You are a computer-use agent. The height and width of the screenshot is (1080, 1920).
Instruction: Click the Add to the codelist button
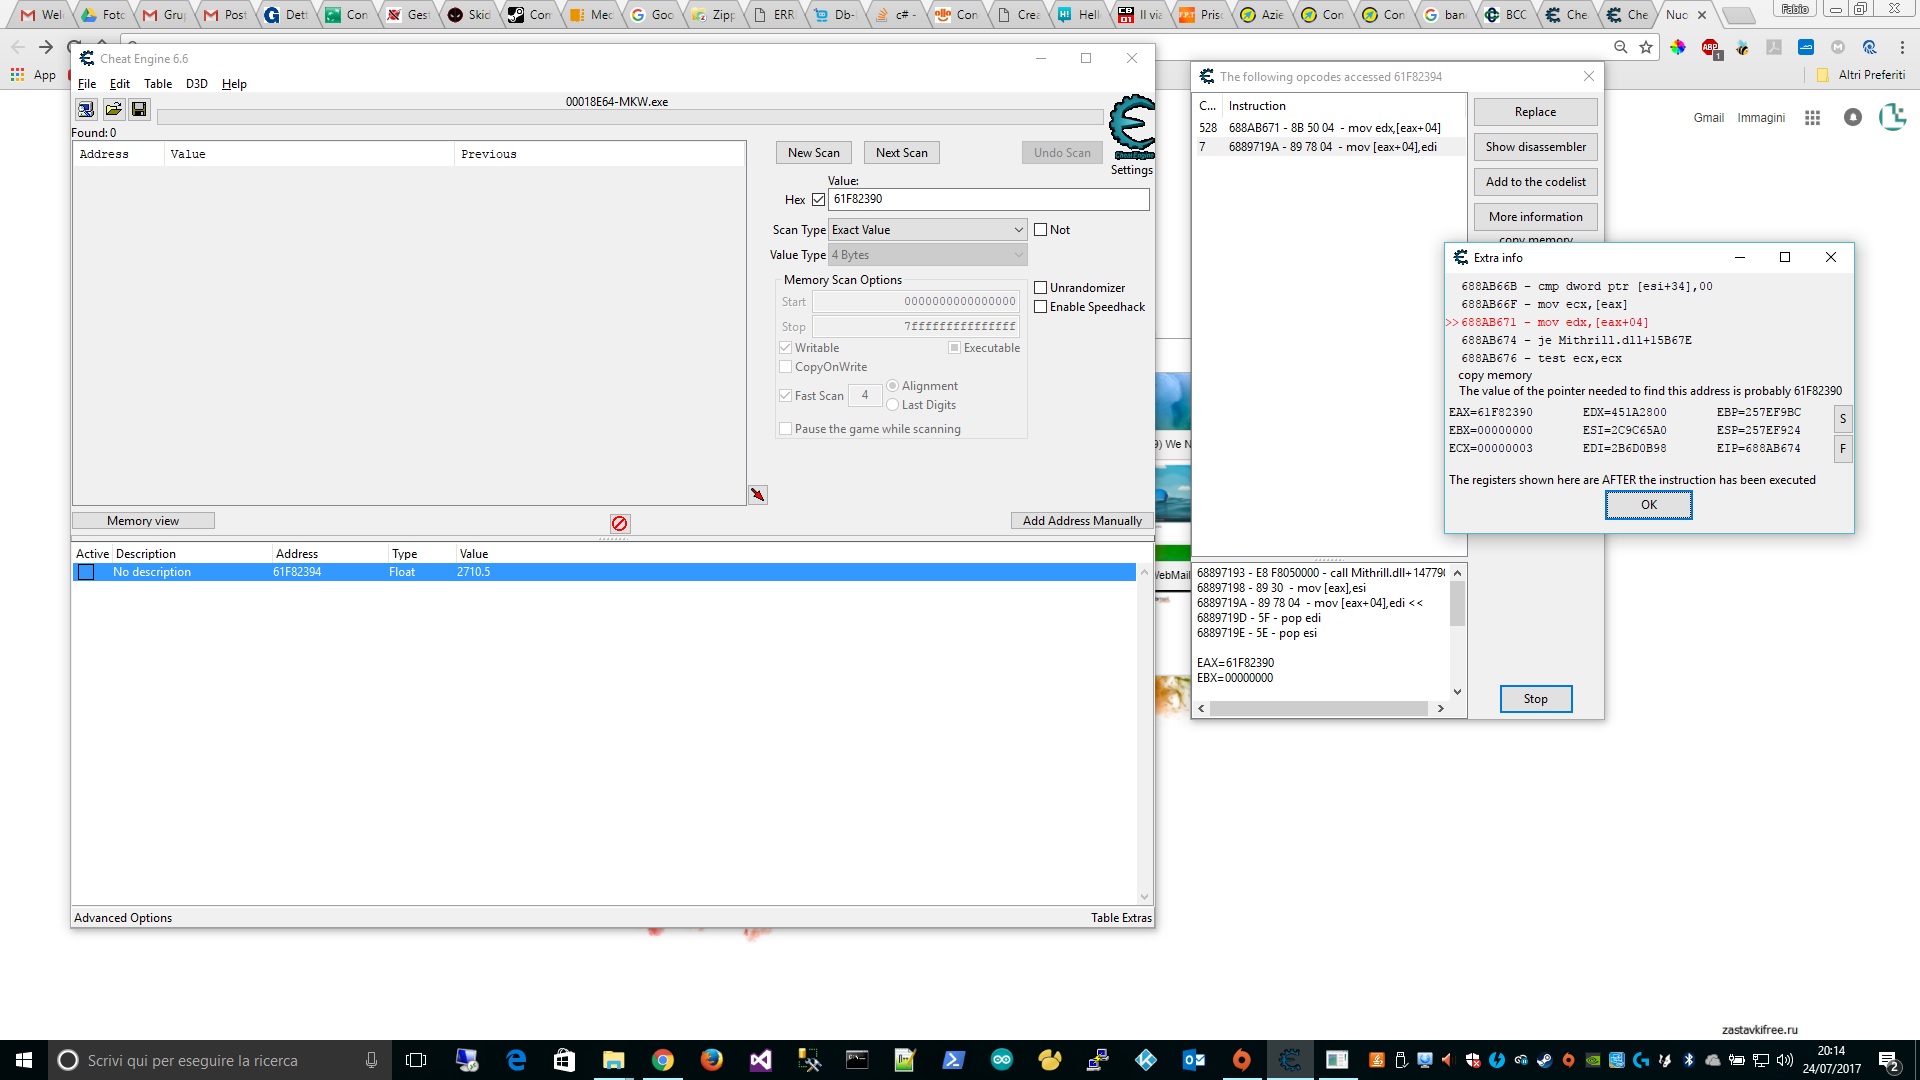click(x=1535, y=181)
